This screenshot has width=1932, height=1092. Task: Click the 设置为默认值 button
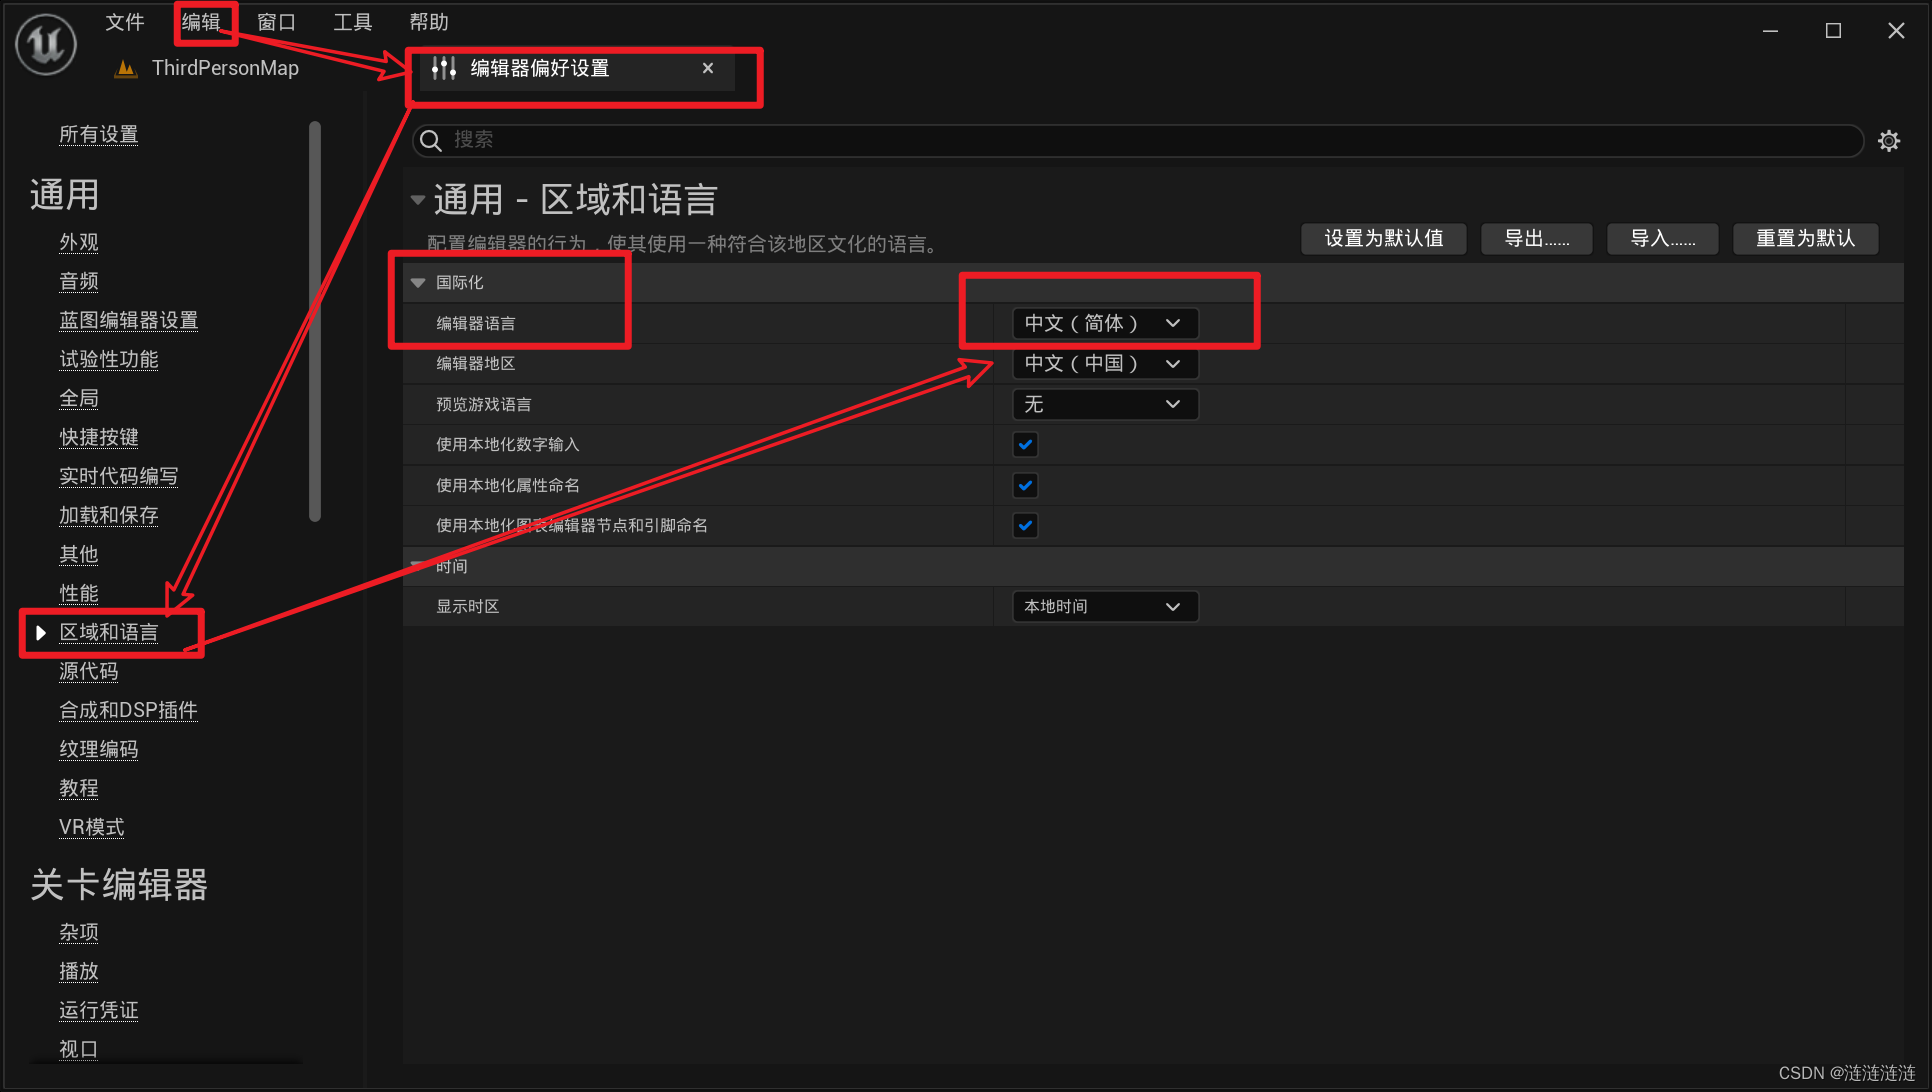click(x=1383, y=238)
